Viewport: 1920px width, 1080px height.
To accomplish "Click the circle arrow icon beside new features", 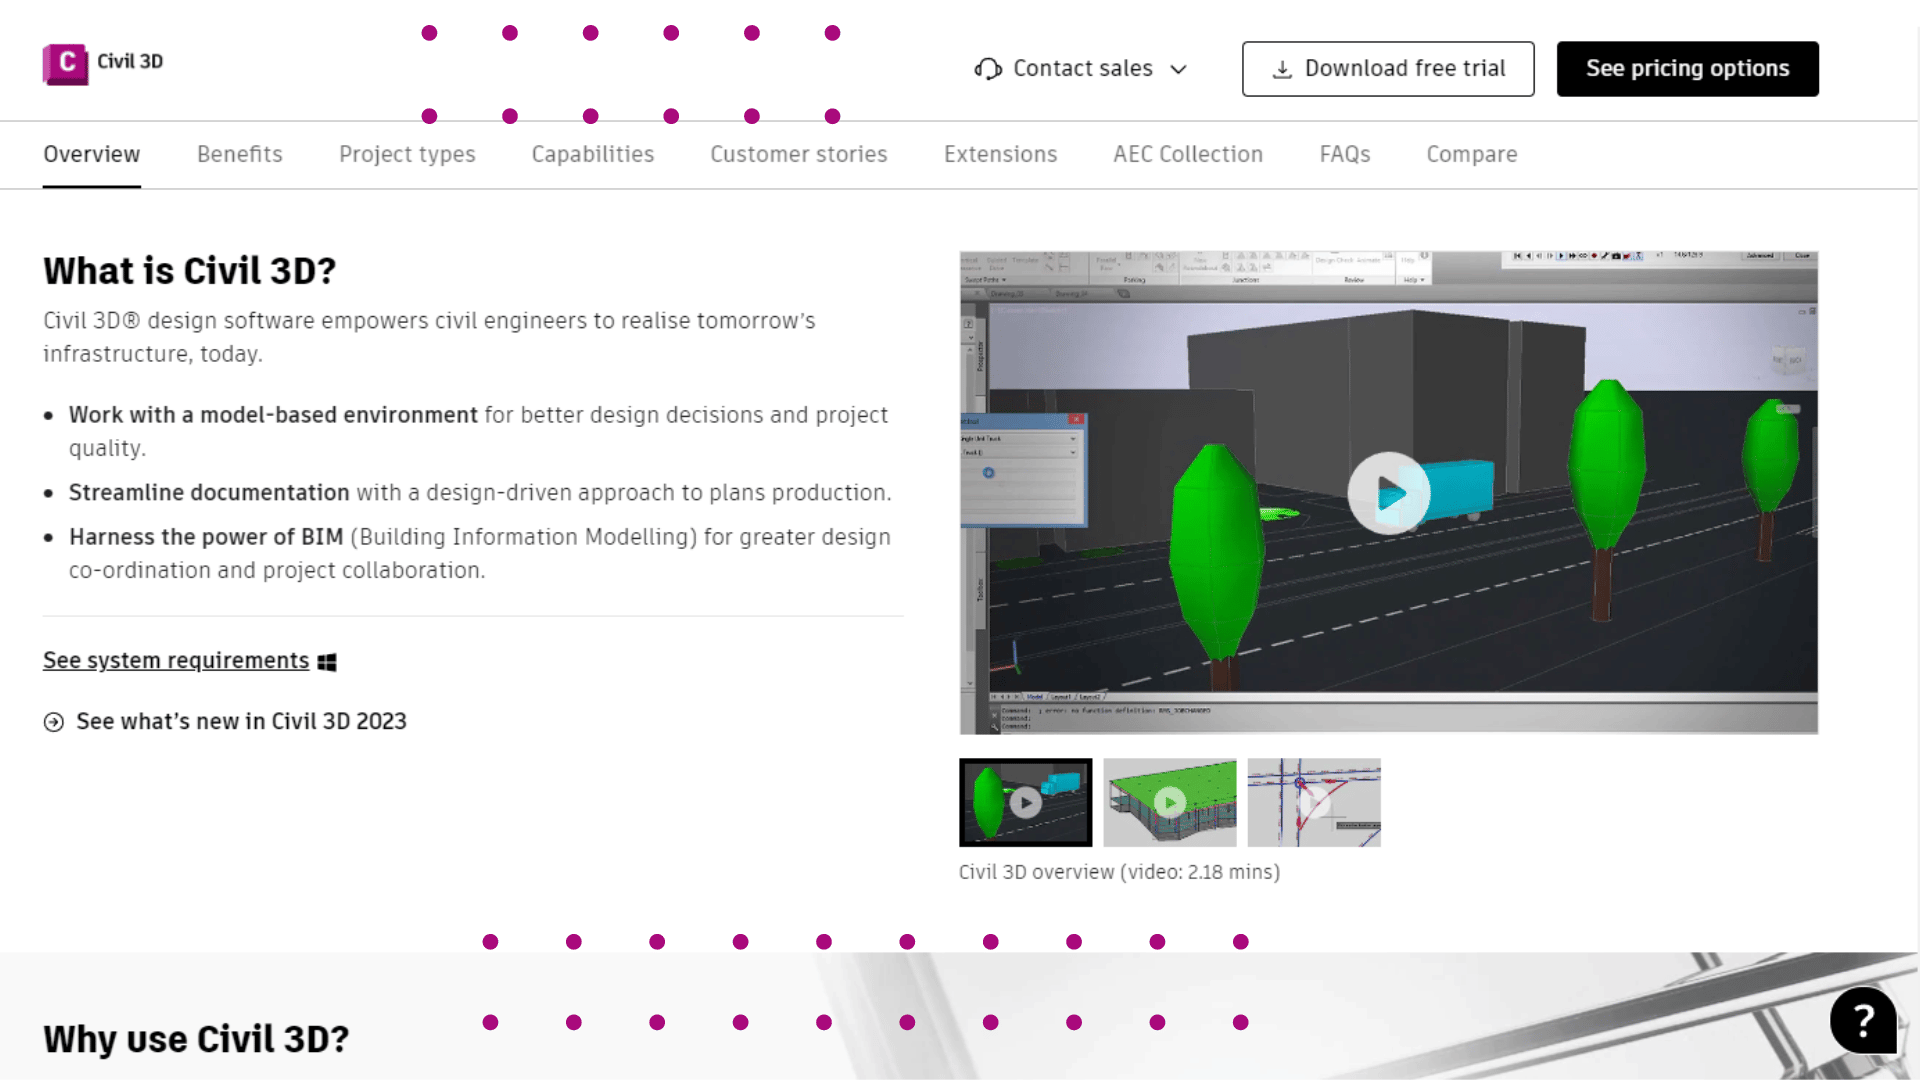I will point(53,721).
